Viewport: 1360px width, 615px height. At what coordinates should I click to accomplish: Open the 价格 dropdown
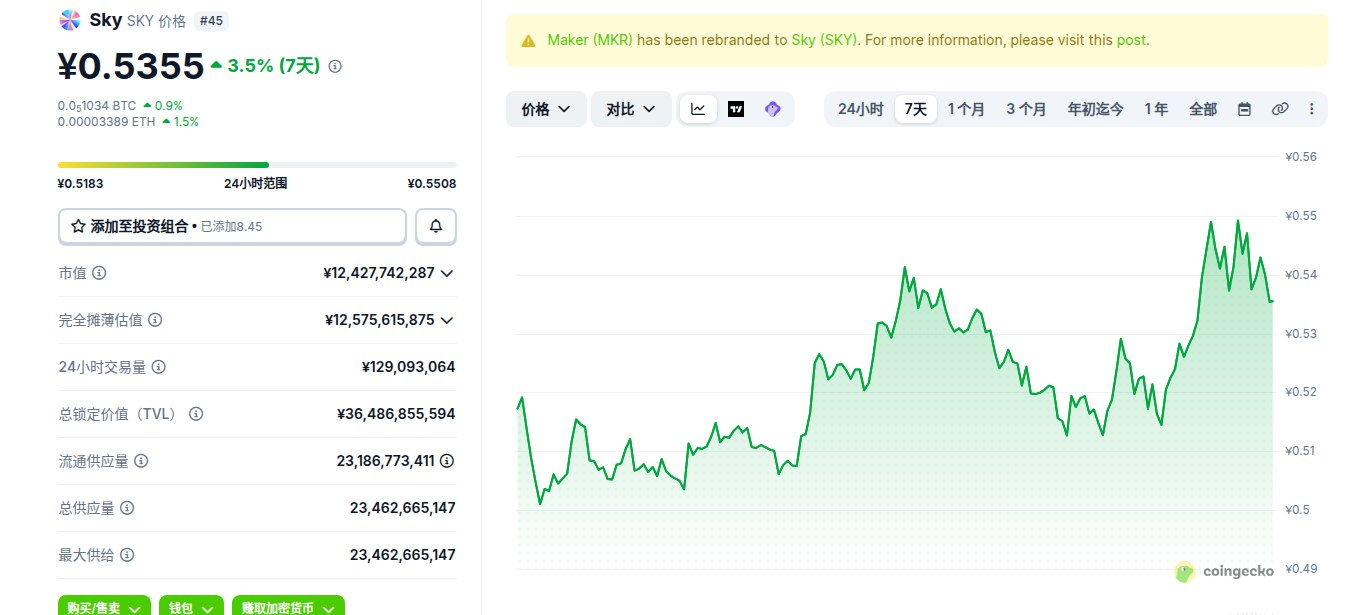coord(546,109)
